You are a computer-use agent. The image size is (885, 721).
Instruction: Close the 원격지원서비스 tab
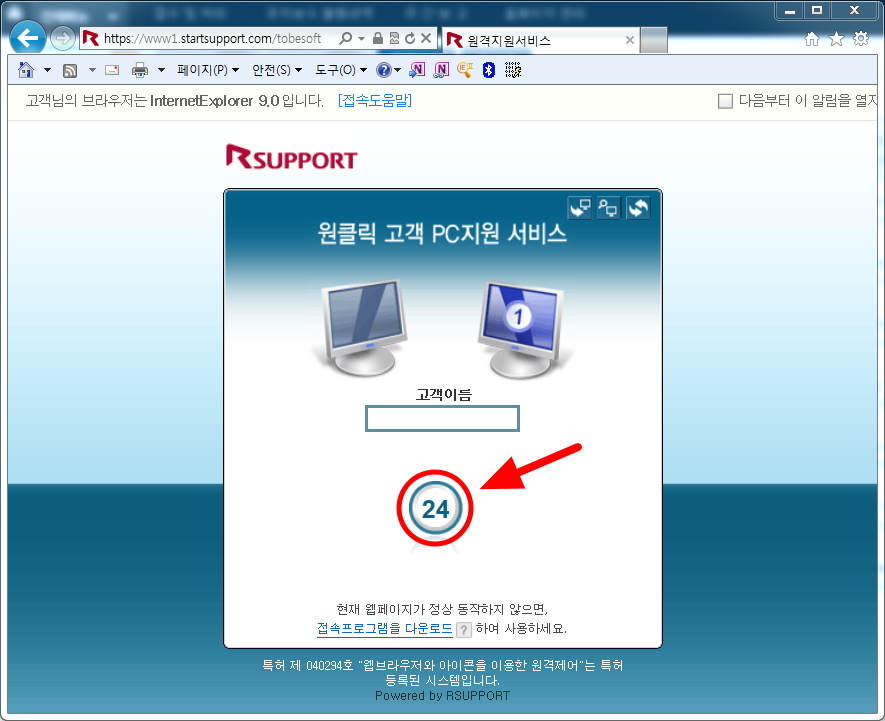point(630,40)
